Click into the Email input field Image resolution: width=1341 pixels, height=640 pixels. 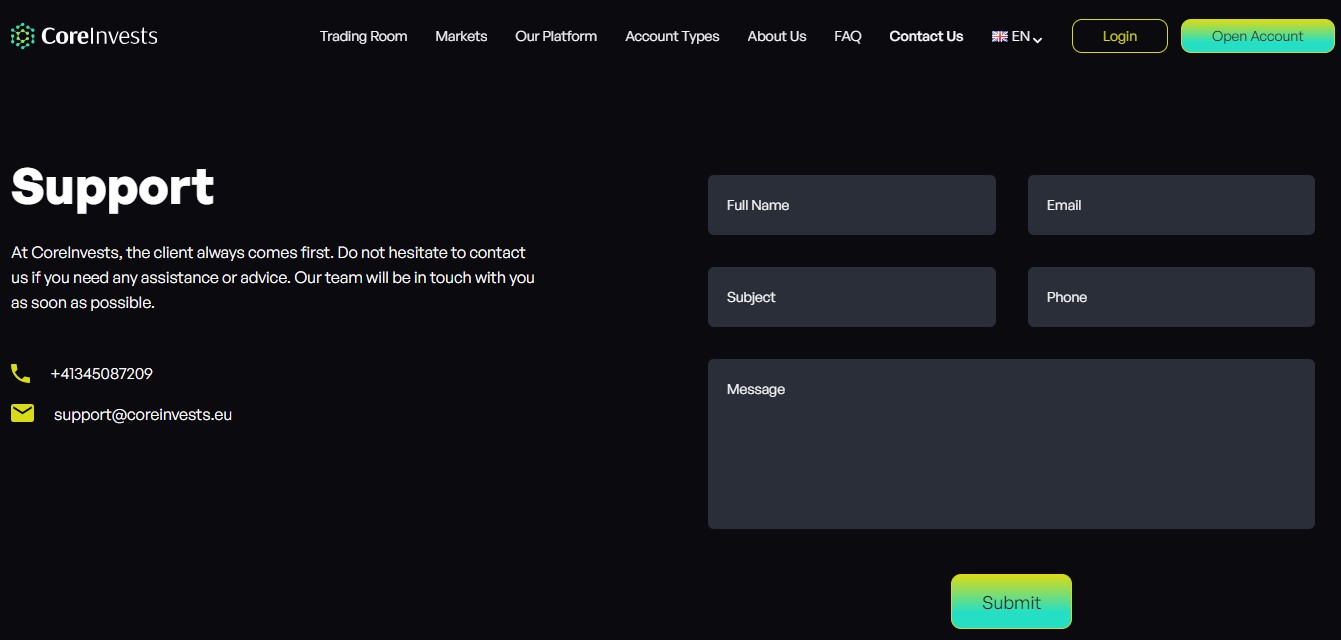(x=1170, y=205)
